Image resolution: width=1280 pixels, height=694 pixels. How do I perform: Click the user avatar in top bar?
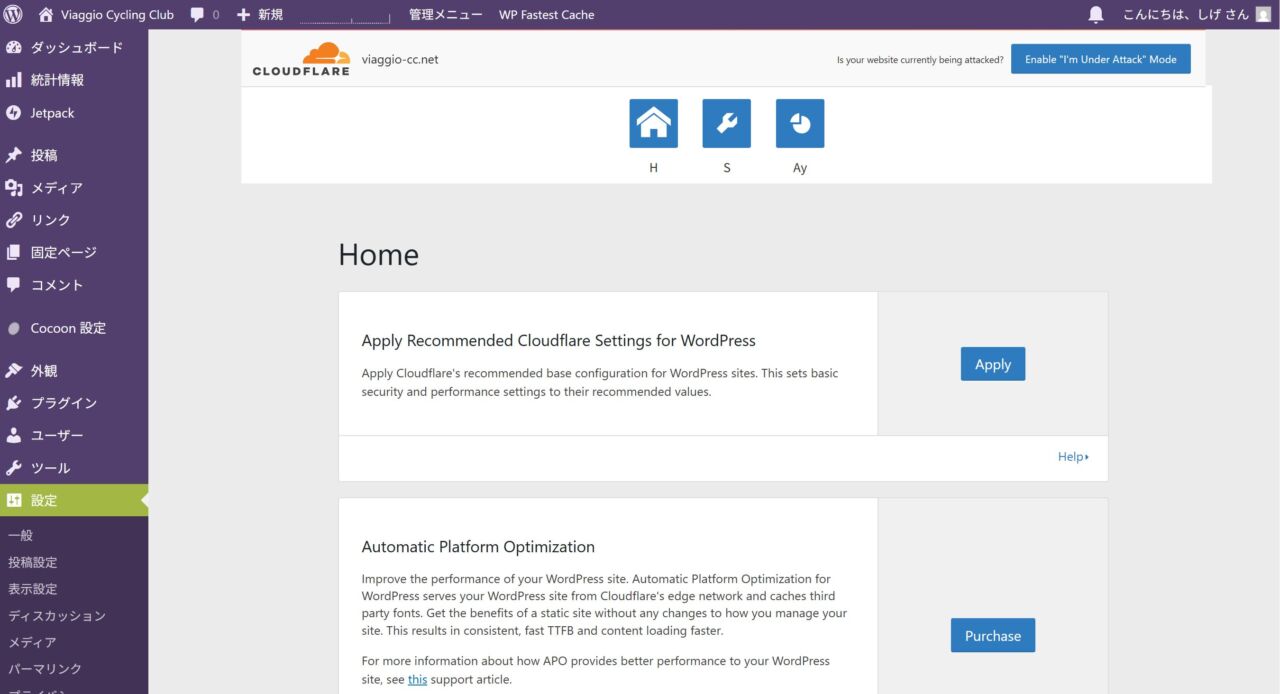(x=1263, y=15)
